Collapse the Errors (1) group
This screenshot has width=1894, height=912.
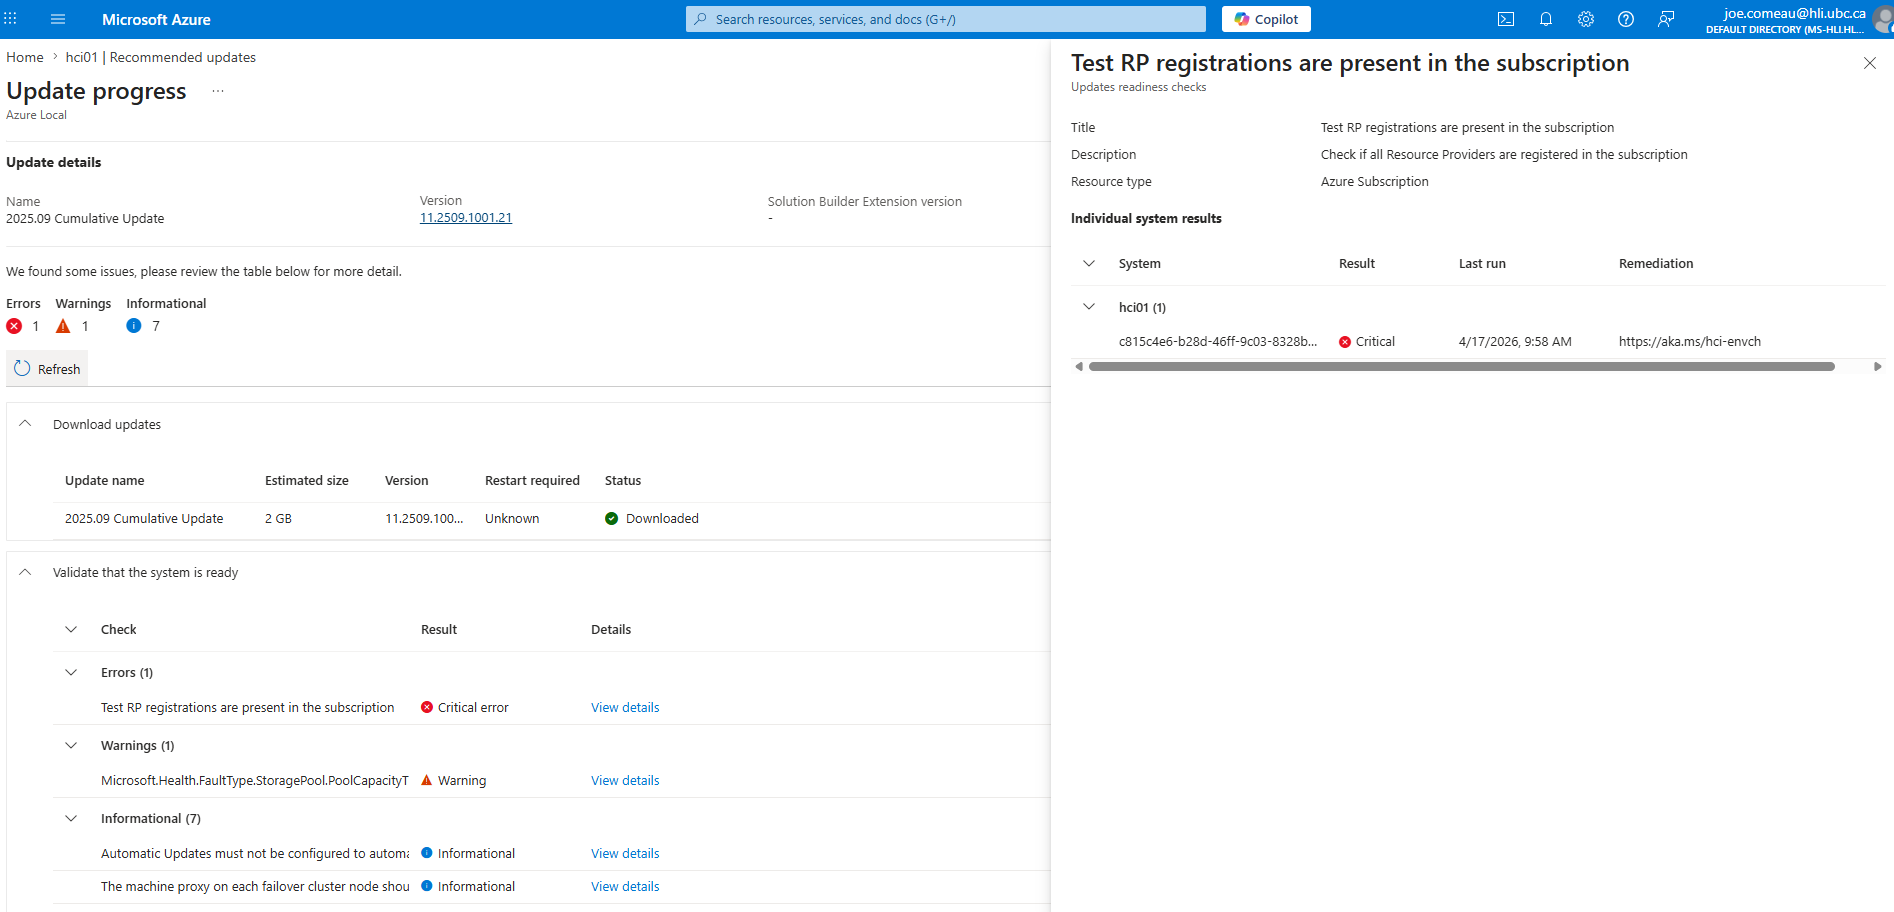71,672
